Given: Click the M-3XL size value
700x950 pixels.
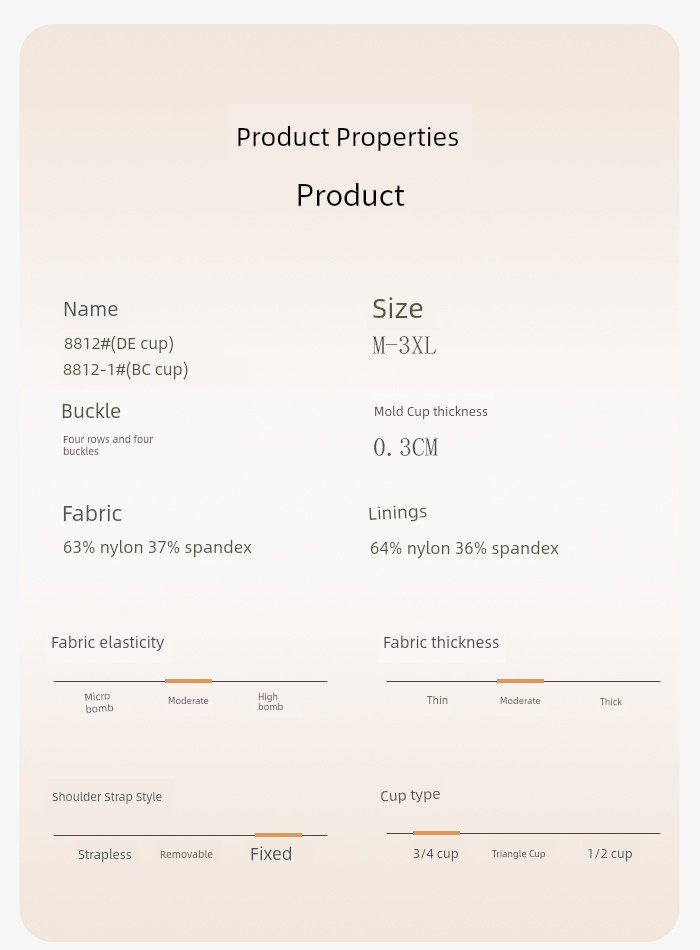Looking at the screenshot, I should [x=404, y=346].
